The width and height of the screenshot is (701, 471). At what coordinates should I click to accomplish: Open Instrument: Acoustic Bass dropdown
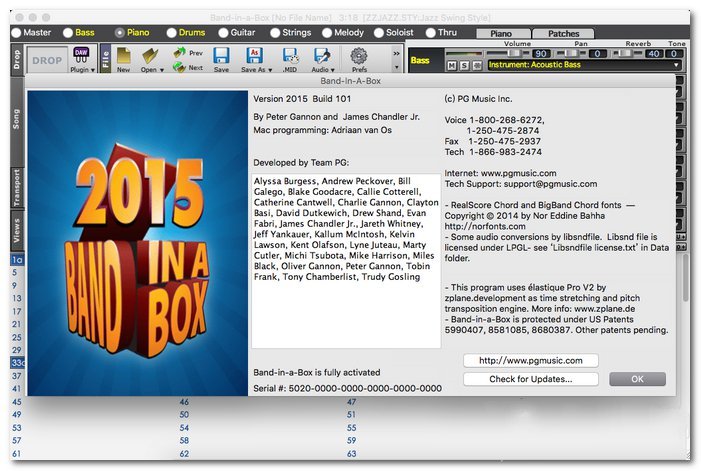point(584,65)
